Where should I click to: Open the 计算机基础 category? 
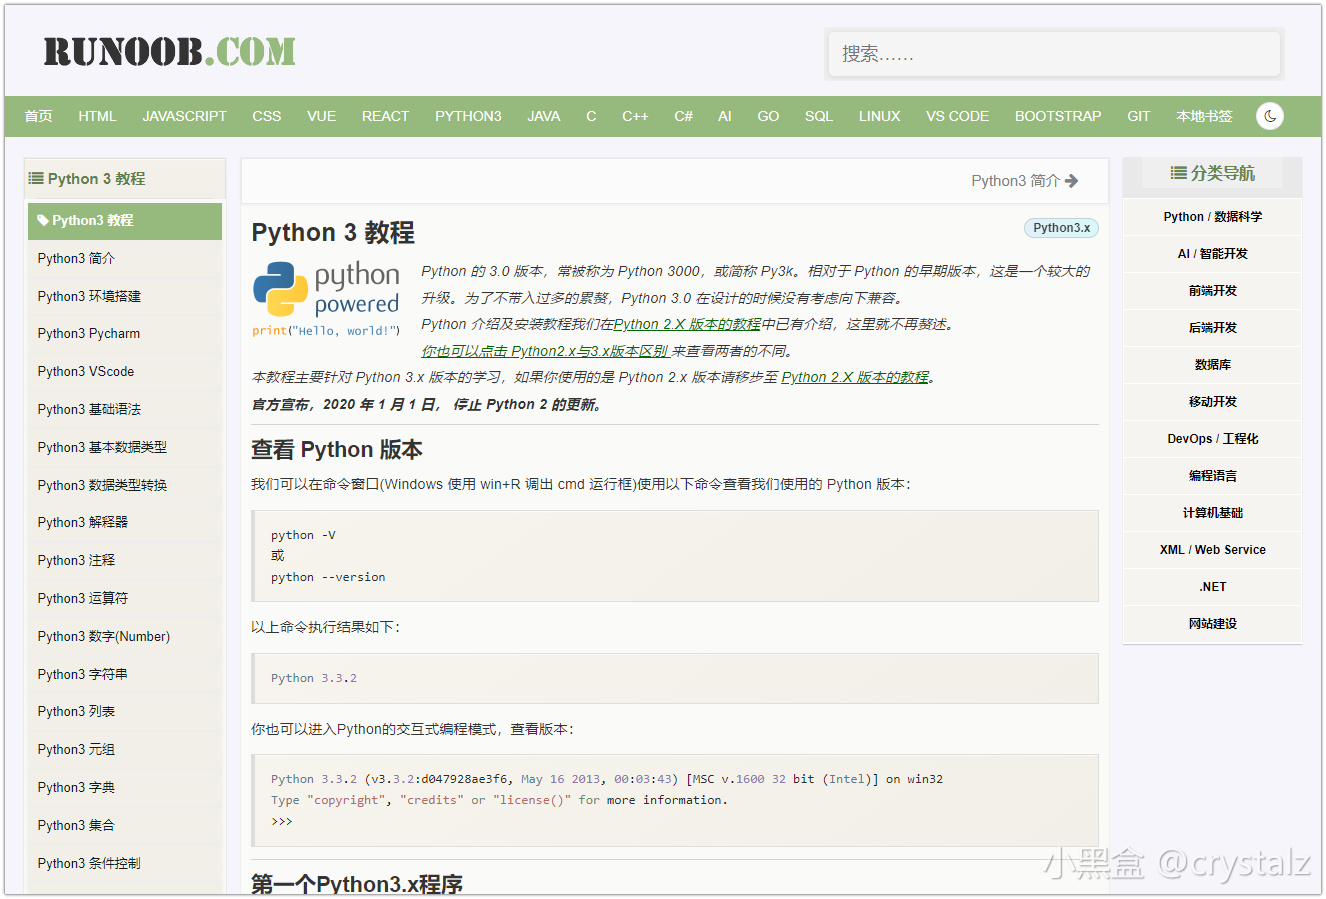(x=1213, y=513)
